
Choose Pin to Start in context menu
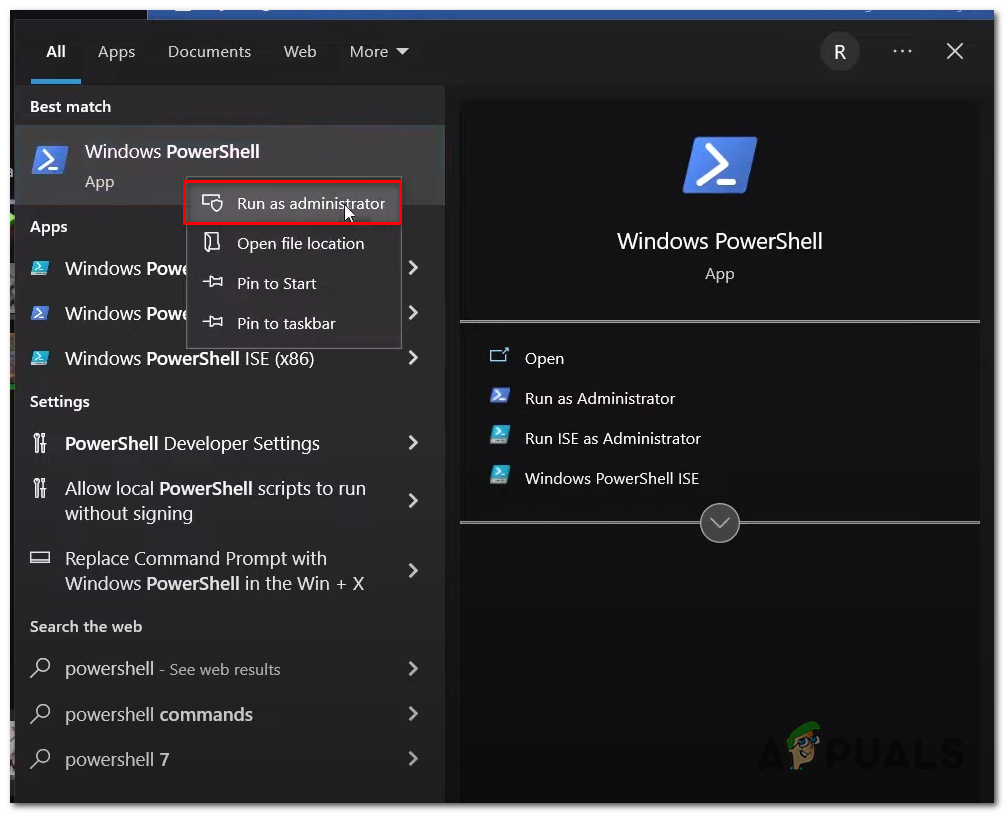coord(293,283)
